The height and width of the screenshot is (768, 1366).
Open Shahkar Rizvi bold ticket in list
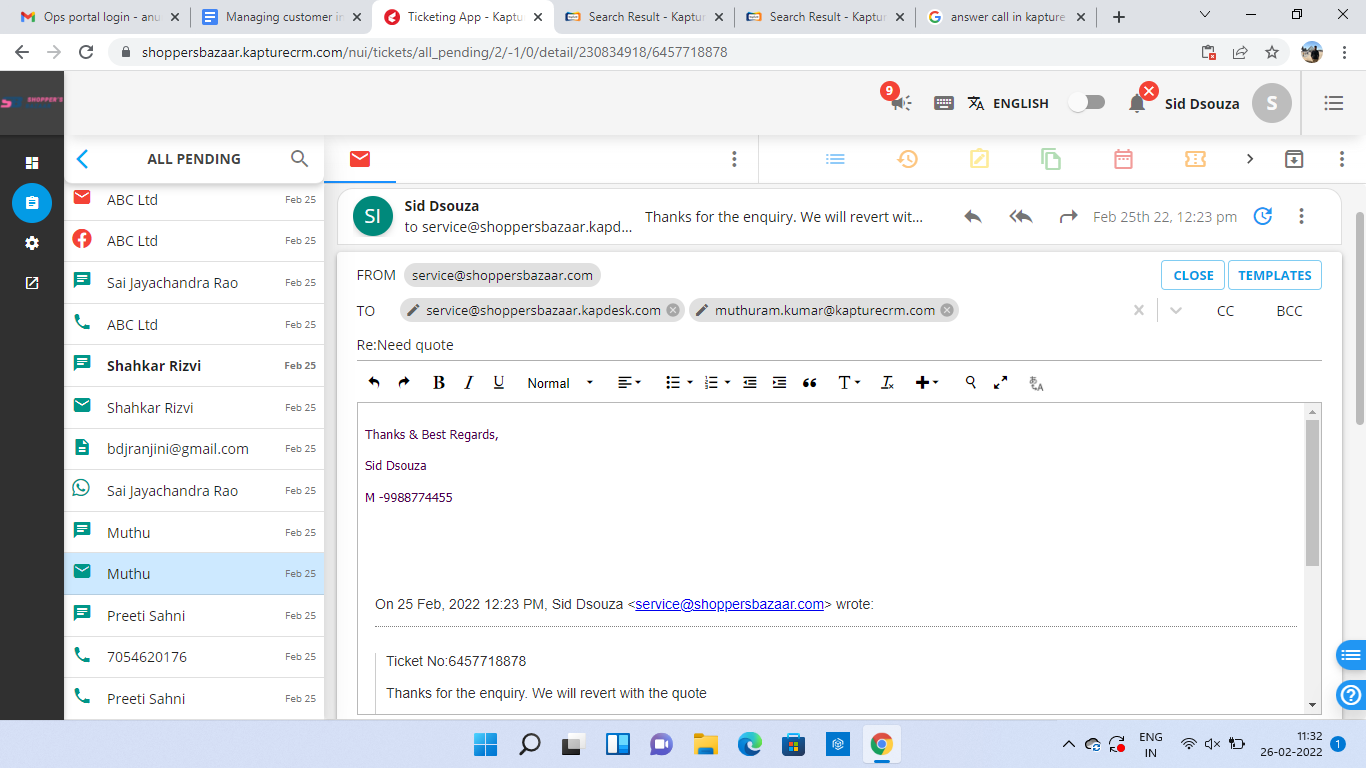[x=194, y=366]
